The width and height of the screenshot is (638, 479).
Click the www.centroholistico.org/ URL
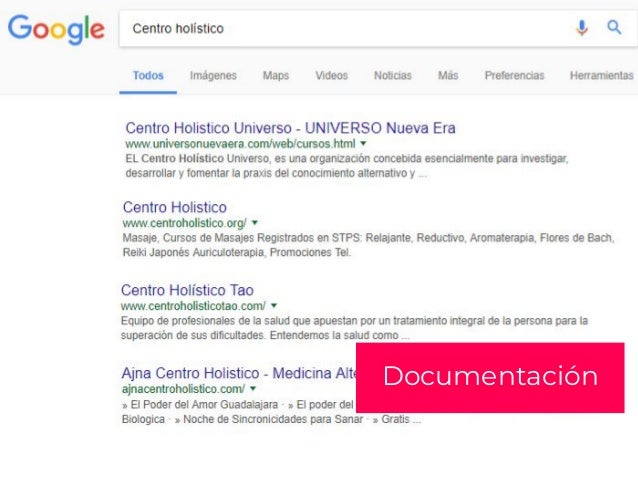pyautogui.click(x=184, y=223)
